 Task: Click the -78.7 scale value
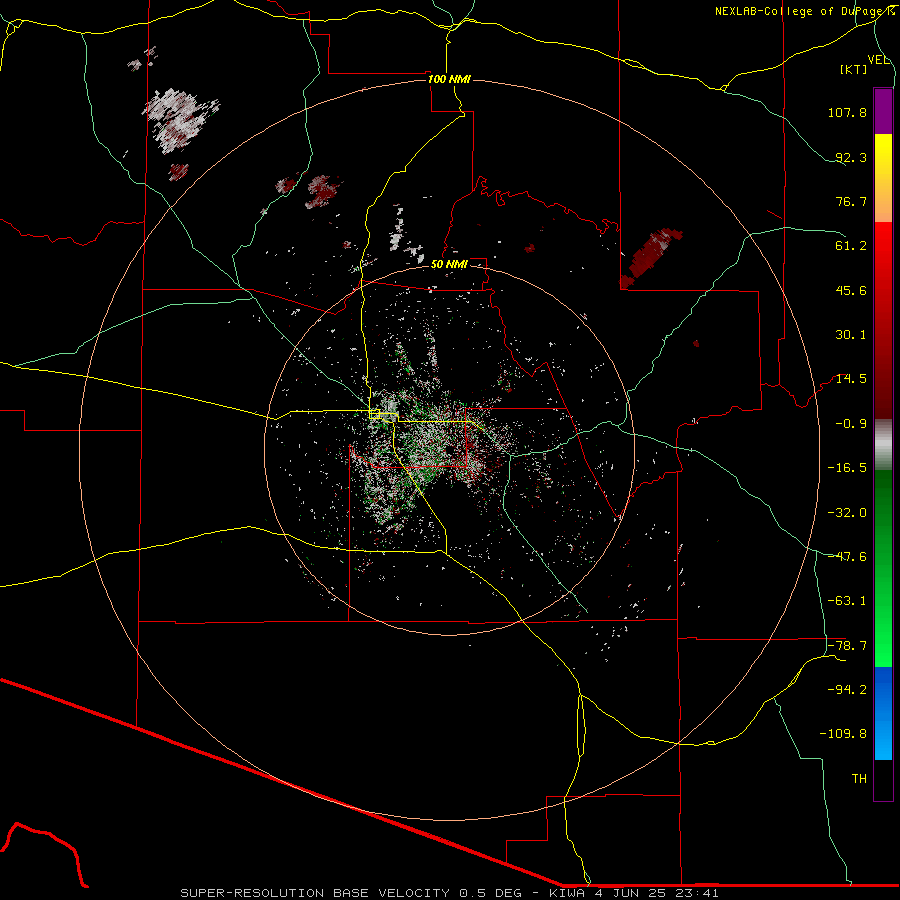pyautogui.click(x=847, y=646)
